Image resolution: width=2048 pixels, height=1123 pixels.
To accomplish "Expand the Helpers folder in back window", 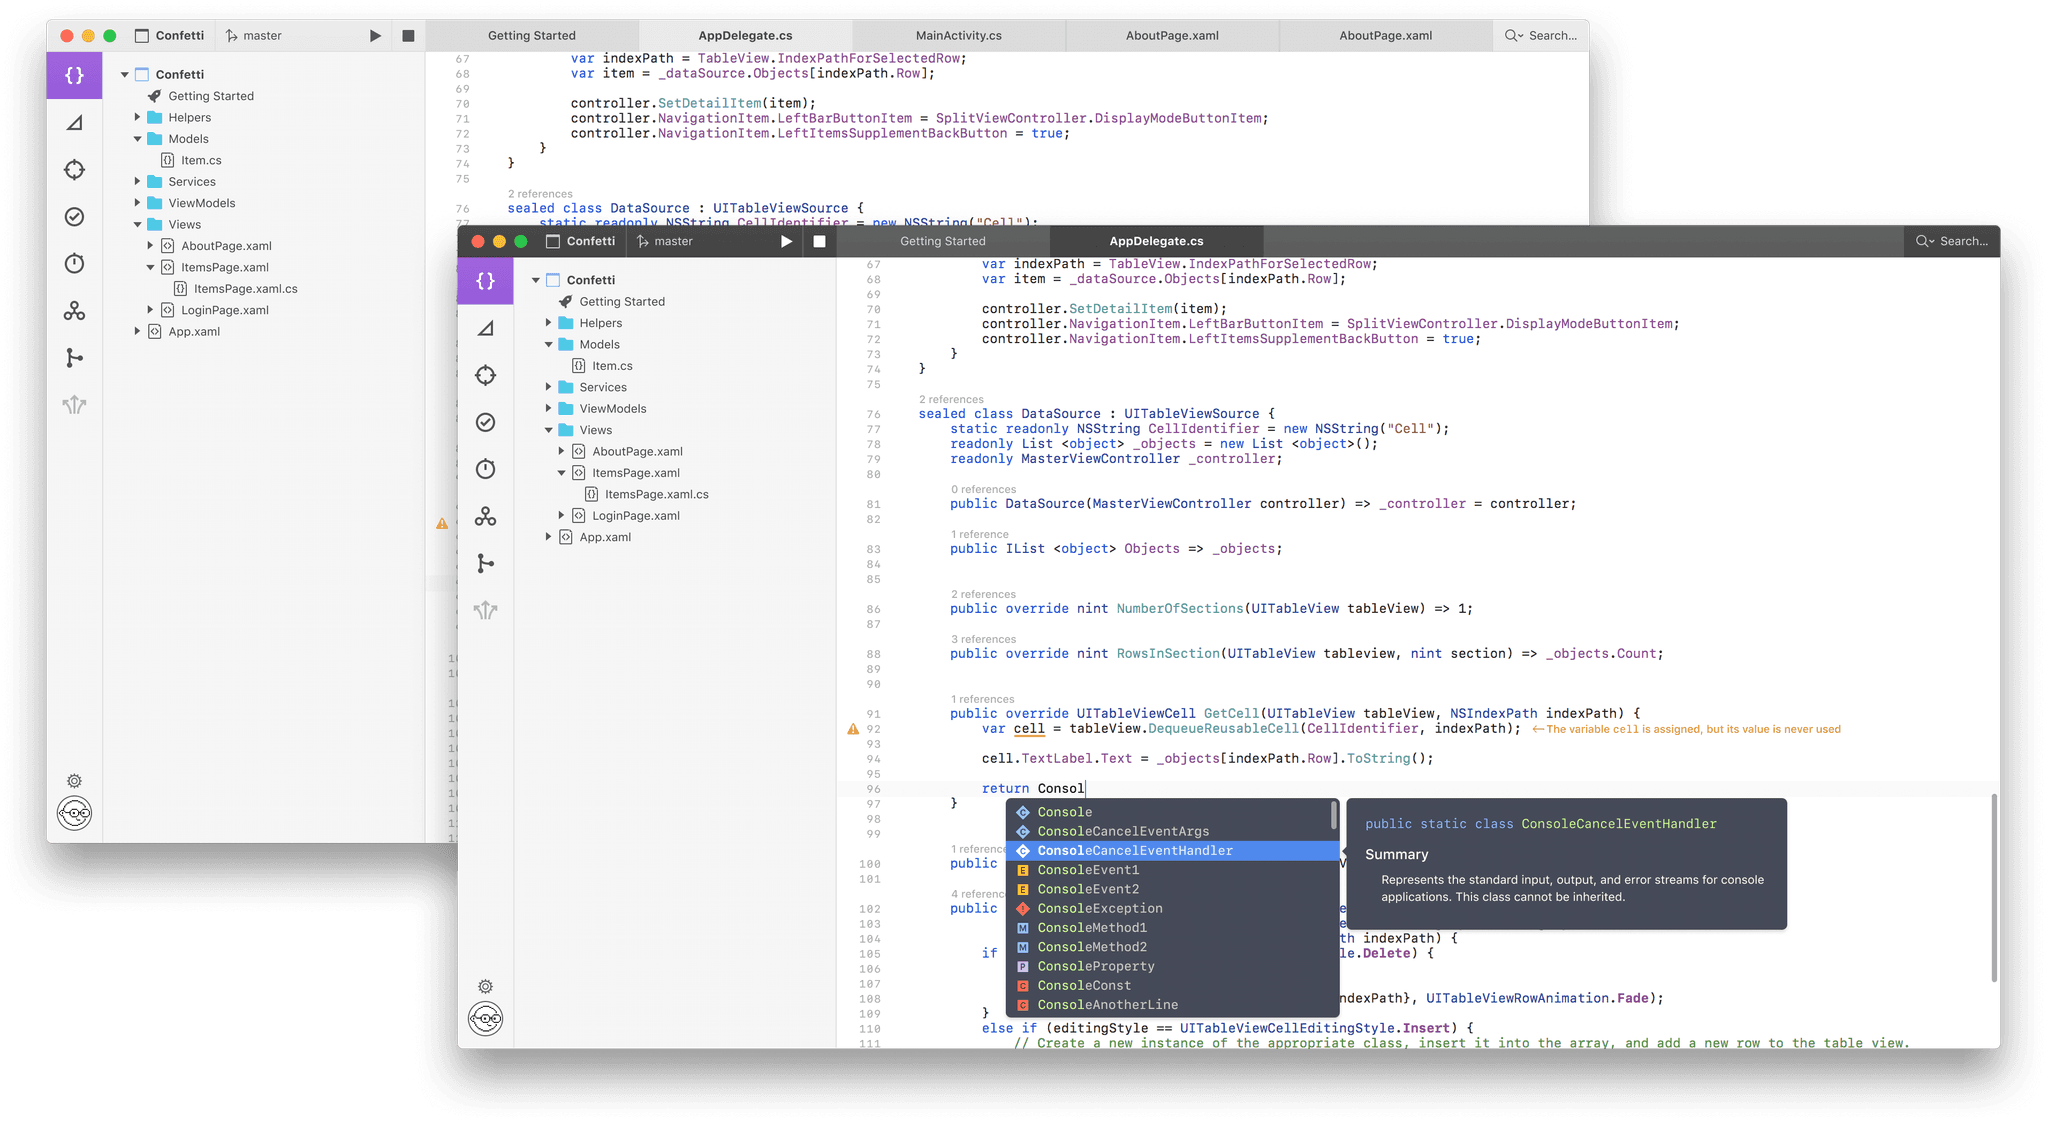I will (x=137, y=117).
